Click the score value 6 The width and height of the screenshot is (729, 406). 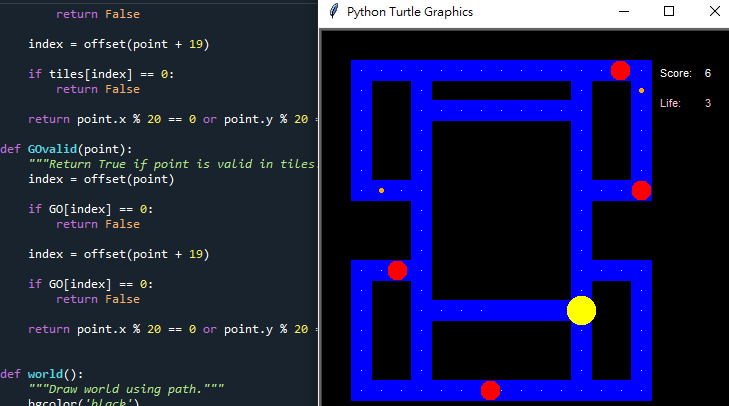click(x=708, y=73)
